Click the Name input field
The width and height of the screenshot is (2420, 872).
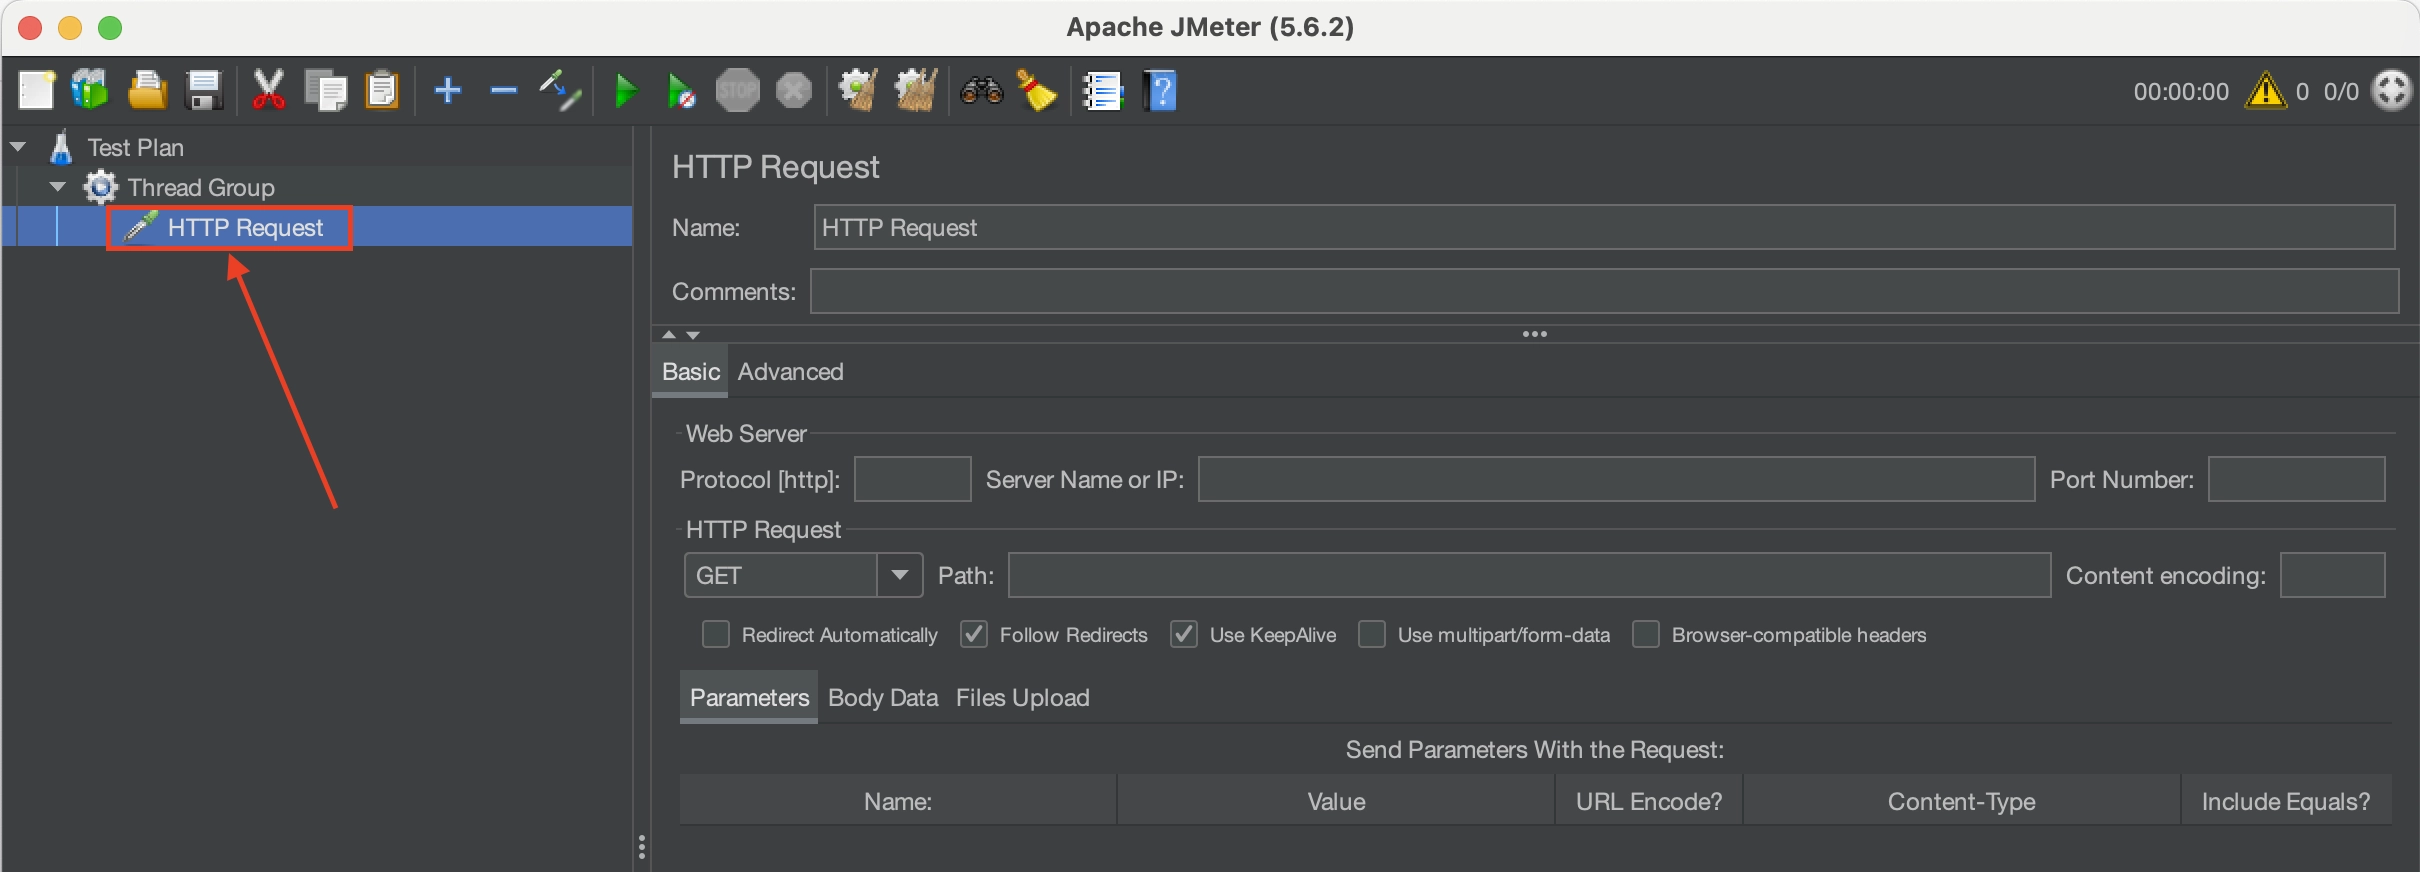pyautogui.click(x=1604, y=227)
